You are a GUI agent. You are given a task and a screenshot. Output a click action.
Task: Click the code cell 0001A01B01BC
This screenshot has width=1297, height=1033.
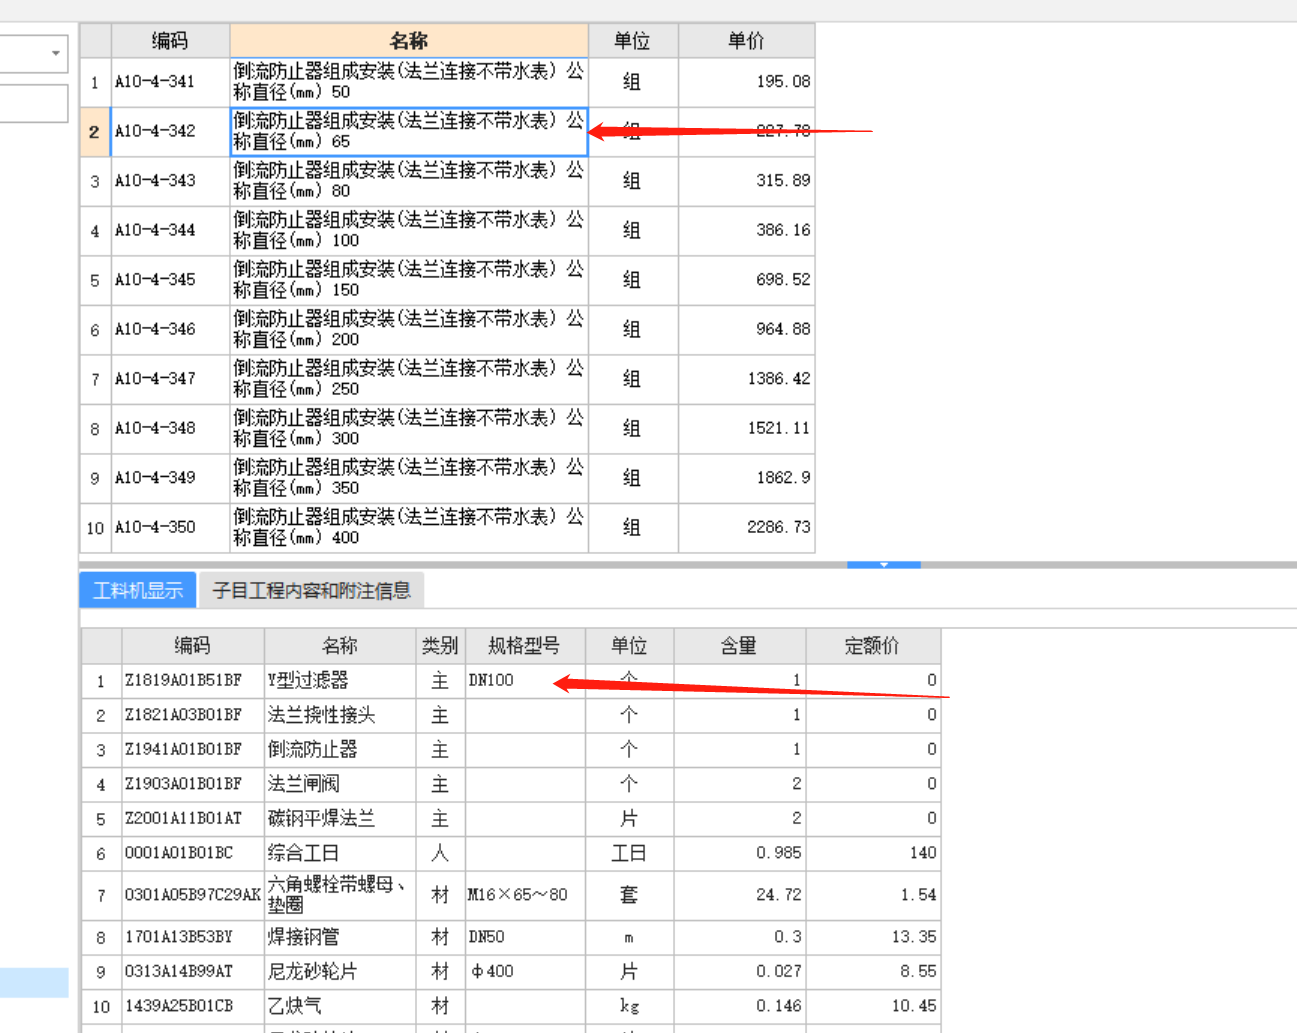coord(192,853)
